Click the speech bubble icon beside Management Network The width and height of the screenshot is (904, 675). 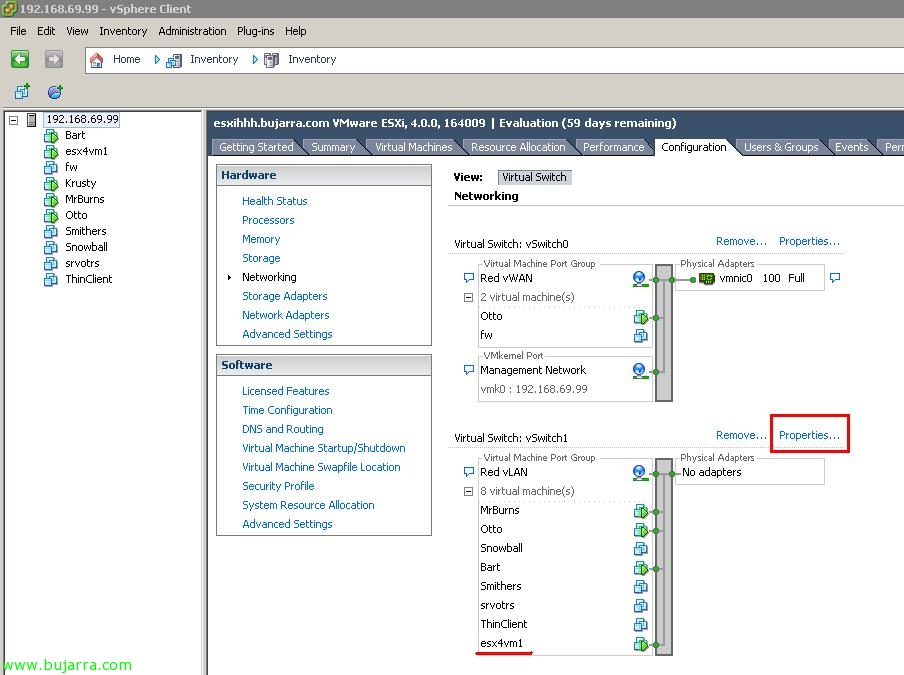469,369
